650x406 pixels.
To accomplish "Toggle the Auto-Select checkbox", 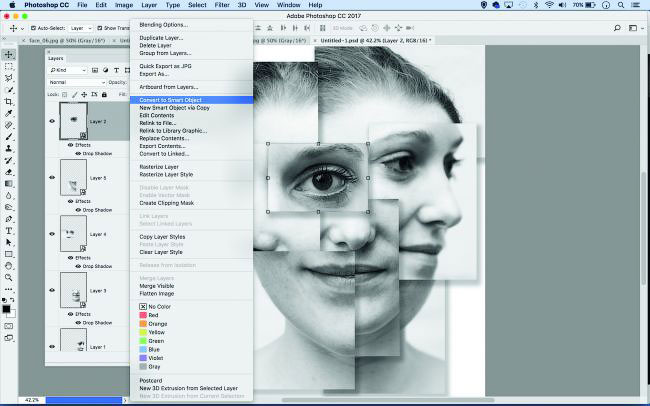I will pos(34,28).
